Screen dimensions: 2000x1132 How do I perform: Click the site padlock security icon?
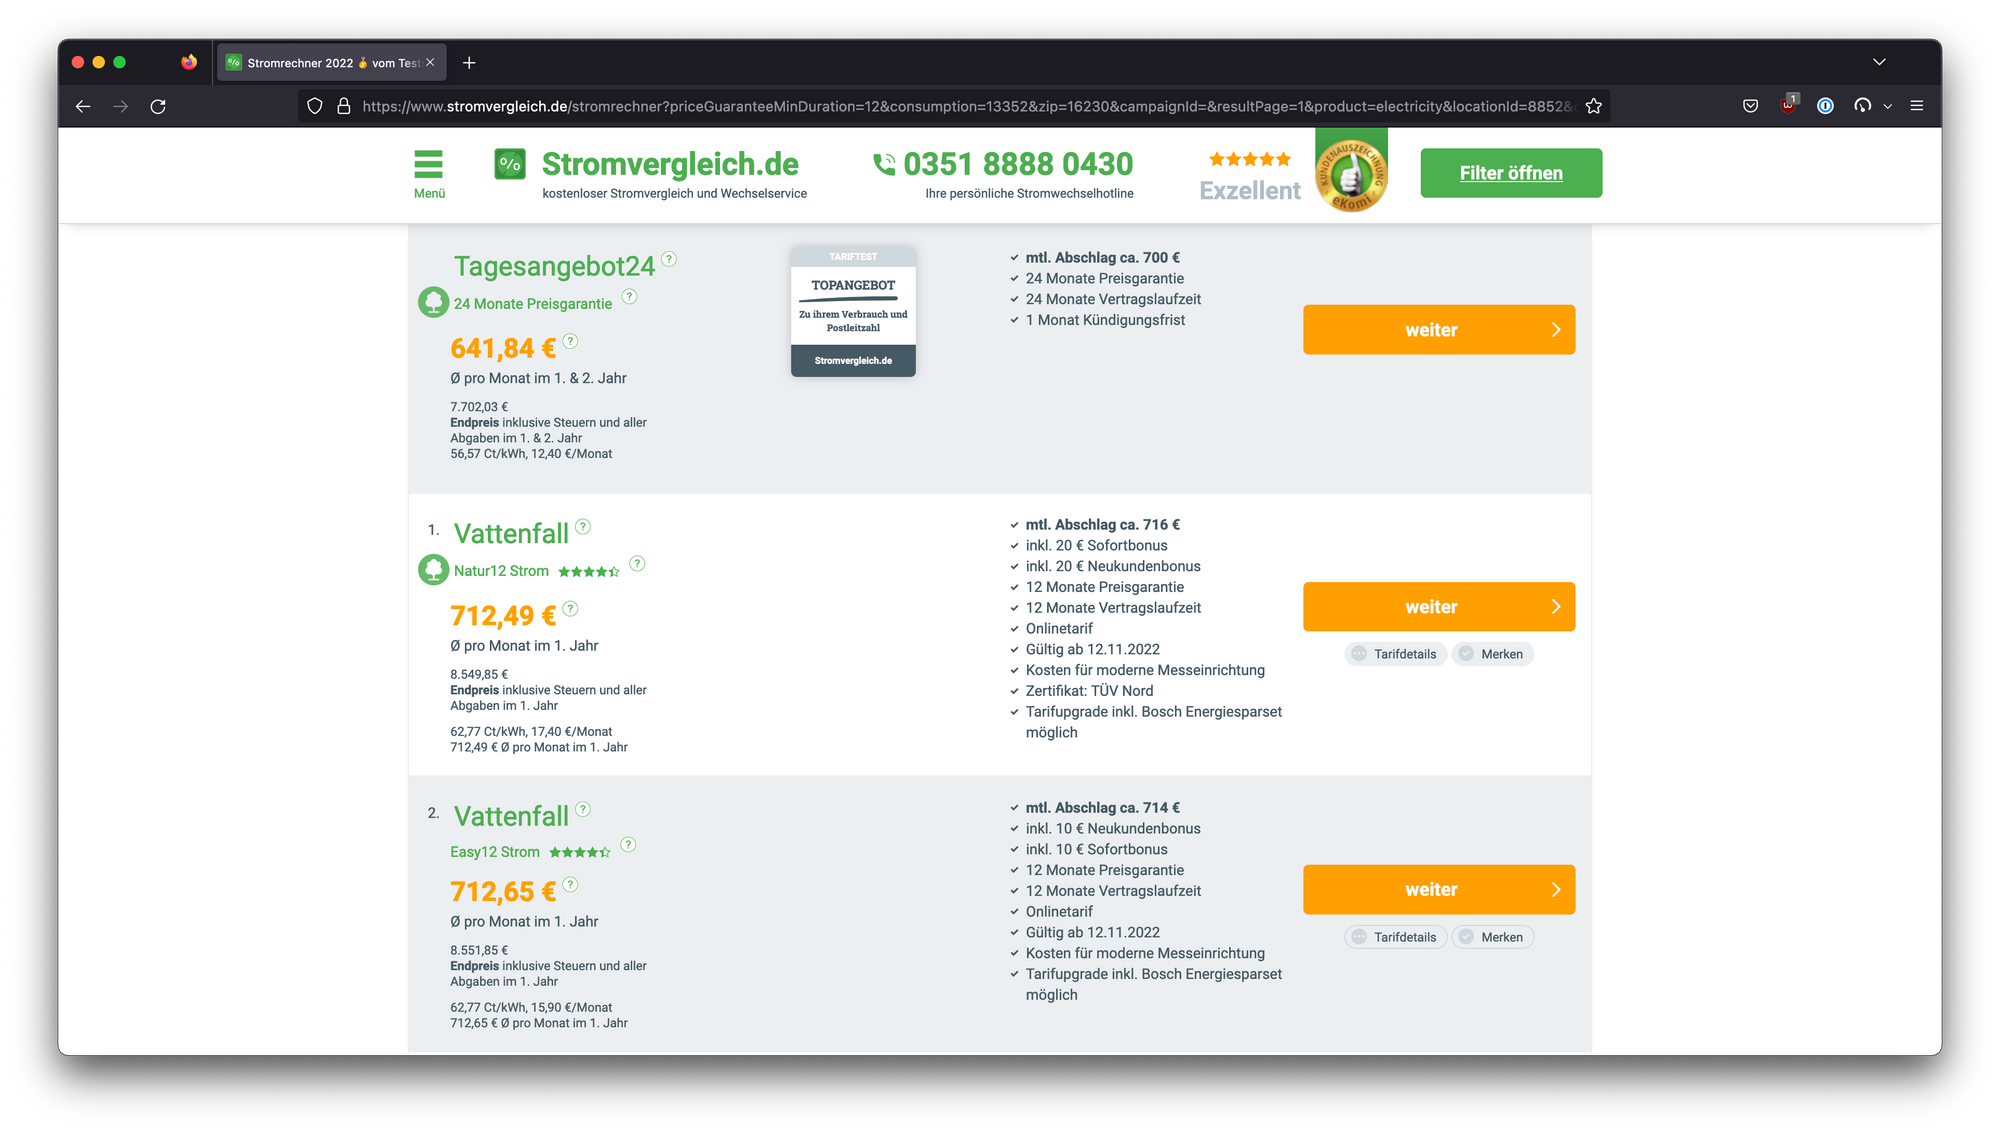pyautogui.click(x=344, y=106)
